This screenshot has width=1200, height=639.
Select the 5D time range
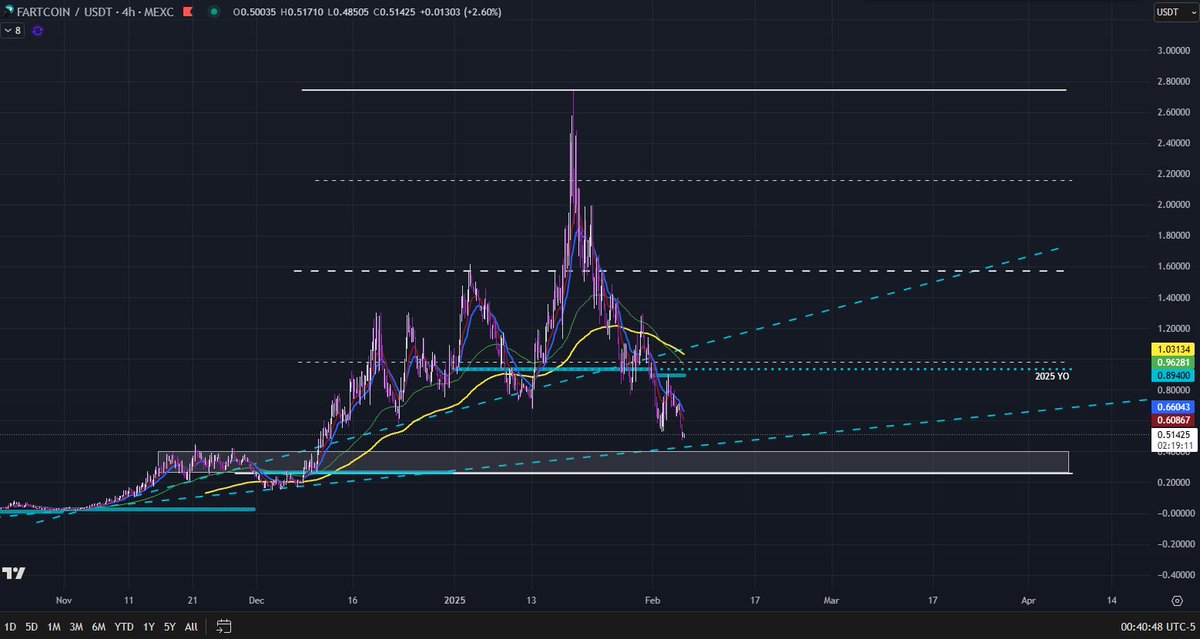pos(32,627)
